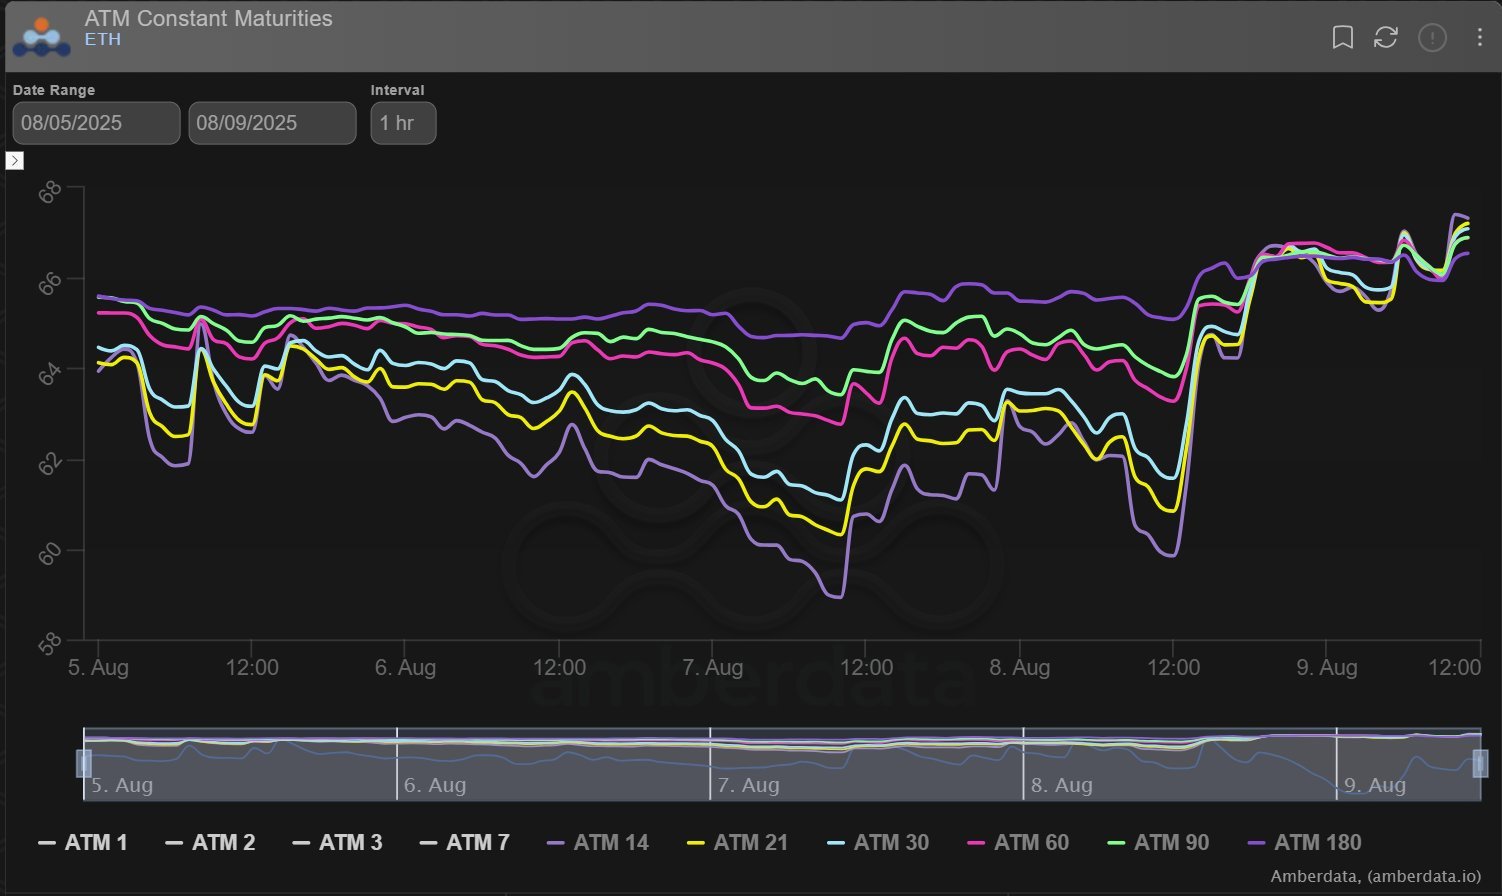This screenshot has height=896, width=1502.
Task: Click 6. Aug in the navigator timeline
Action: pyautogui.click(x=435, y=785)
